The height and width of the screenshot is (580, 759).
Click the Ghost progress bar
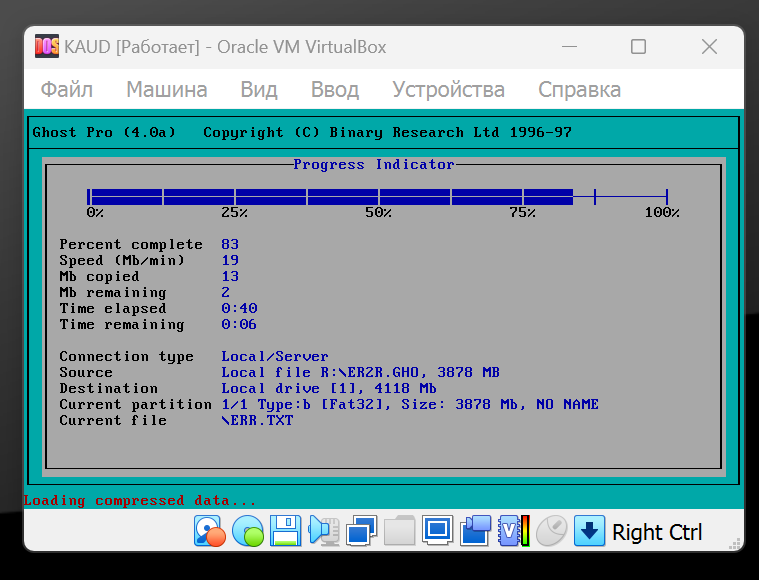click(x=378, y=197)
